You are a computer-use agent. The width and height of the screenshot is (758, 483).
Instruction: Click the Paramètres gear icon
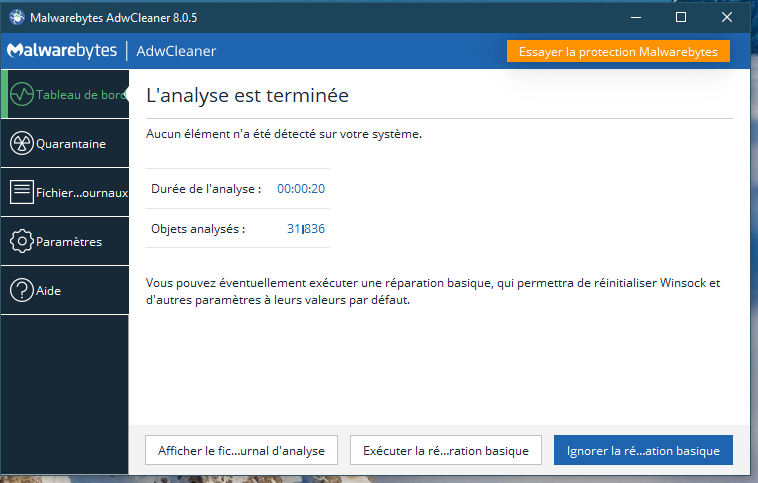click(x=22, y=241)
